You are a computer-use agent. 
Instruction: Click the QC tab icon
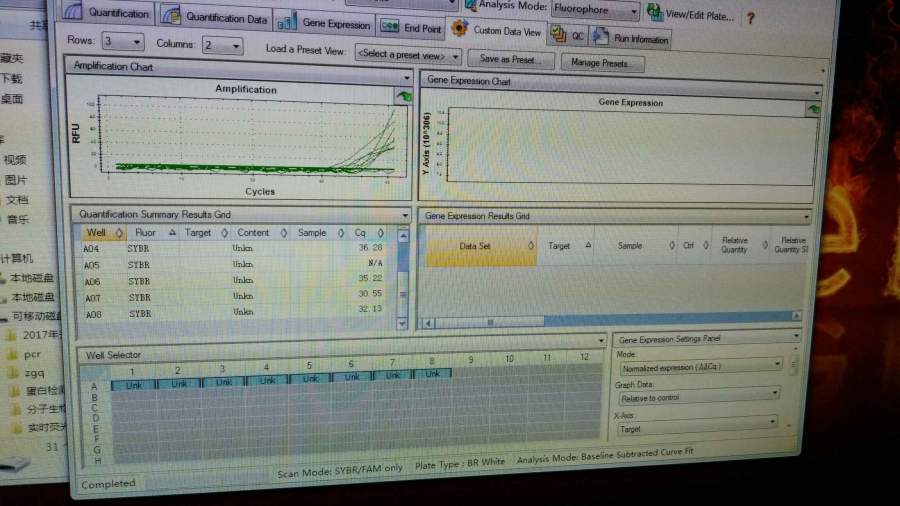[x=558, y=34]
